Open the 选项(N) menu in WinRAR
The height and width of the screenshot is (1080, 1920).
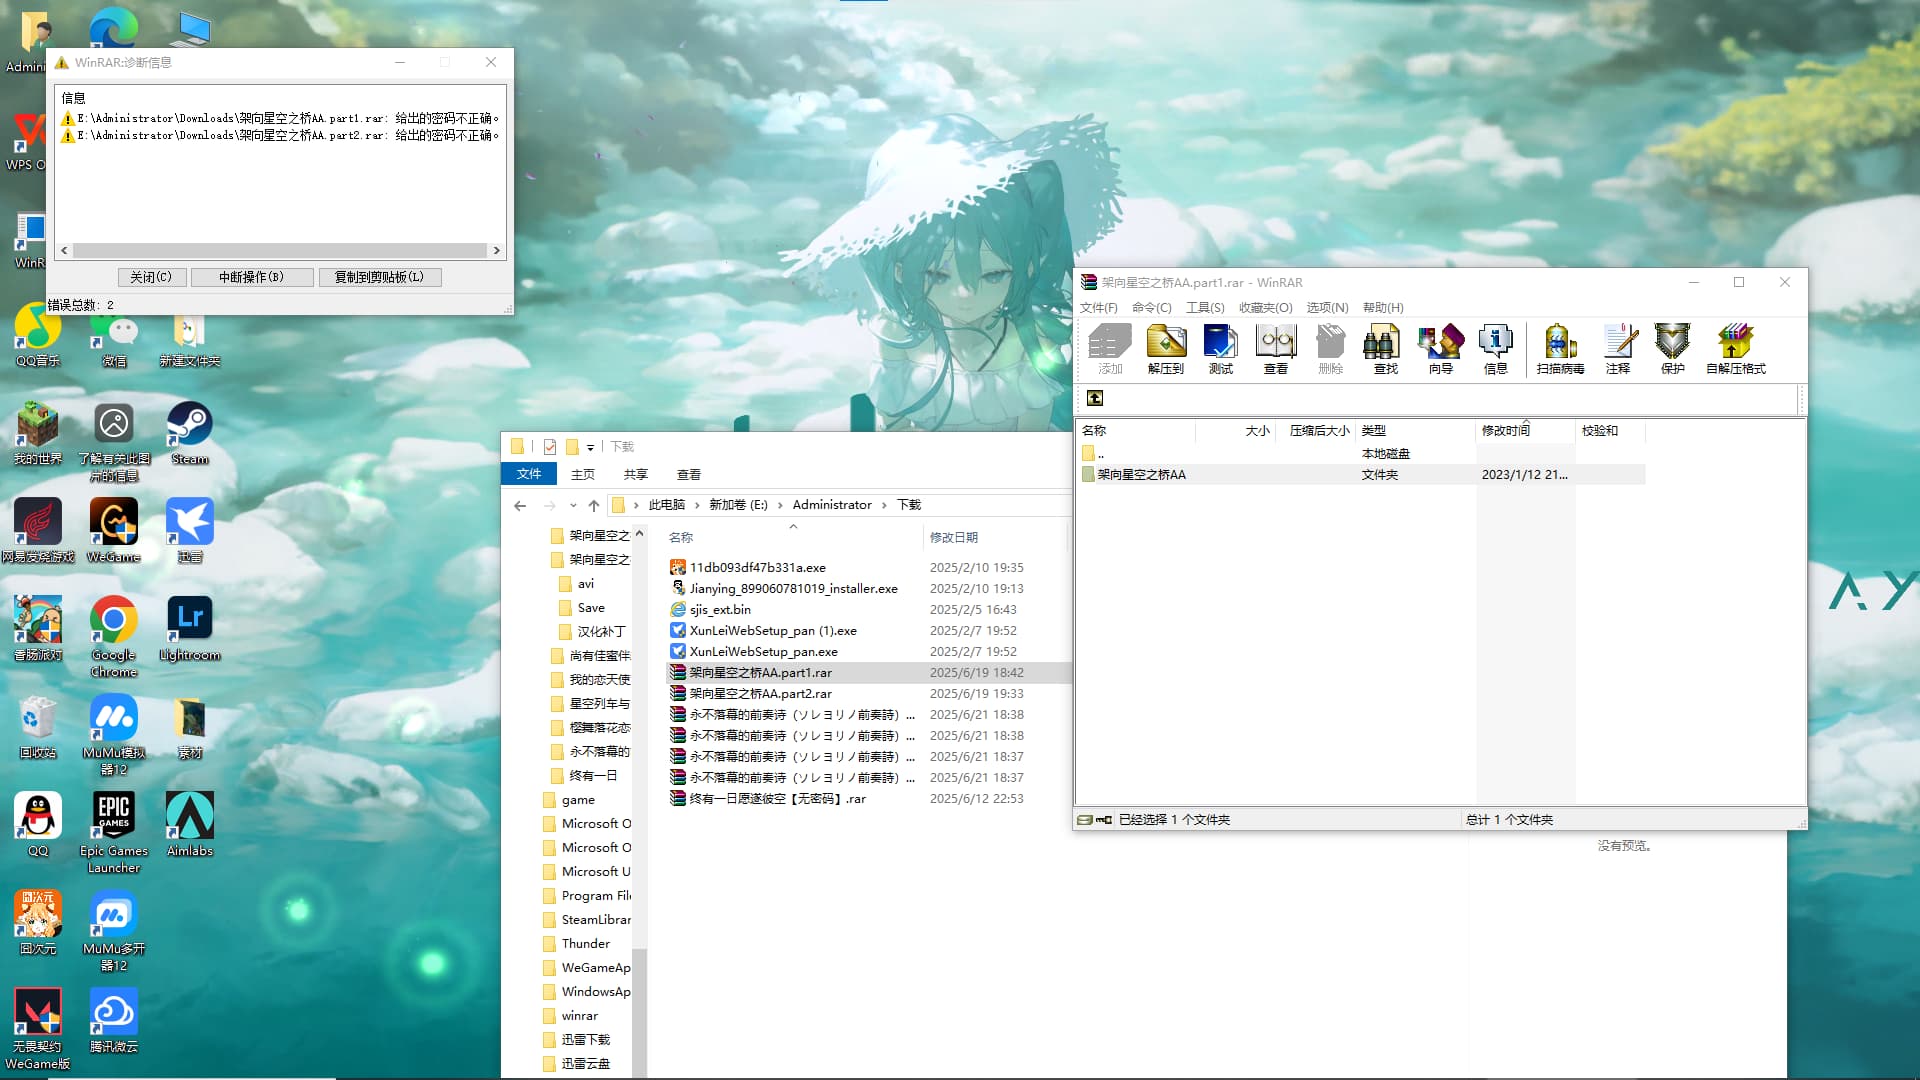tap(1328, 308)
